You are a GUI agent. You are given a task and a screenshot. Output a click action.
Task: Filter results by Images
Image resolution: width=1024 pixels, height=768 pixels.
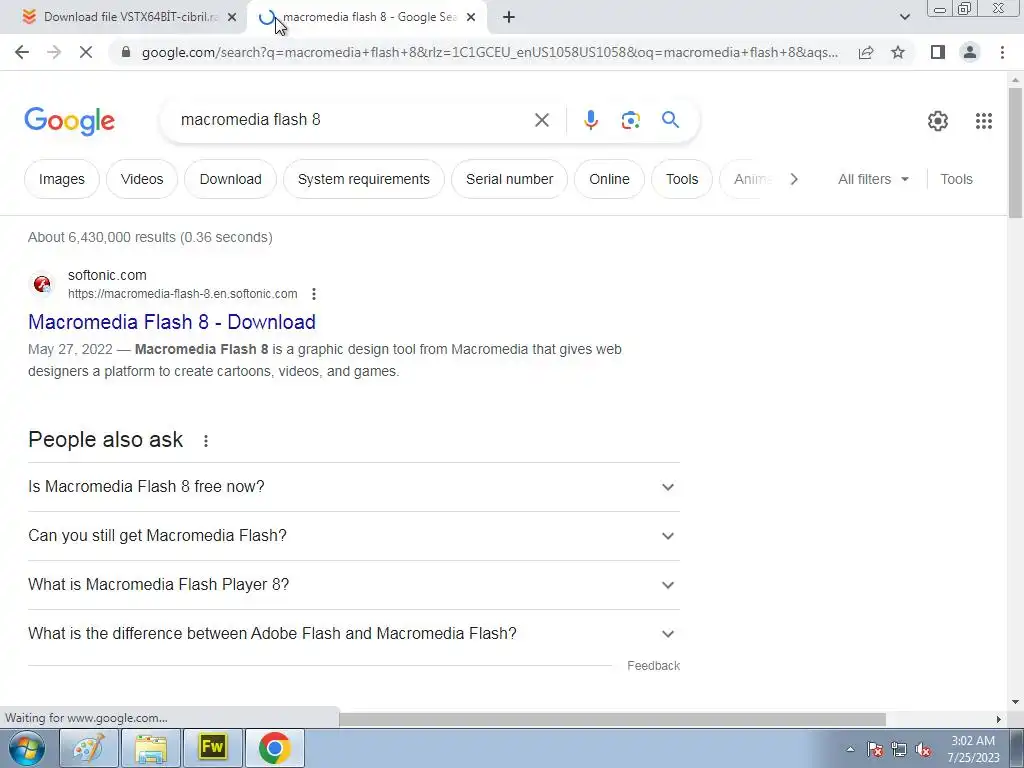(x=61, y=179)
